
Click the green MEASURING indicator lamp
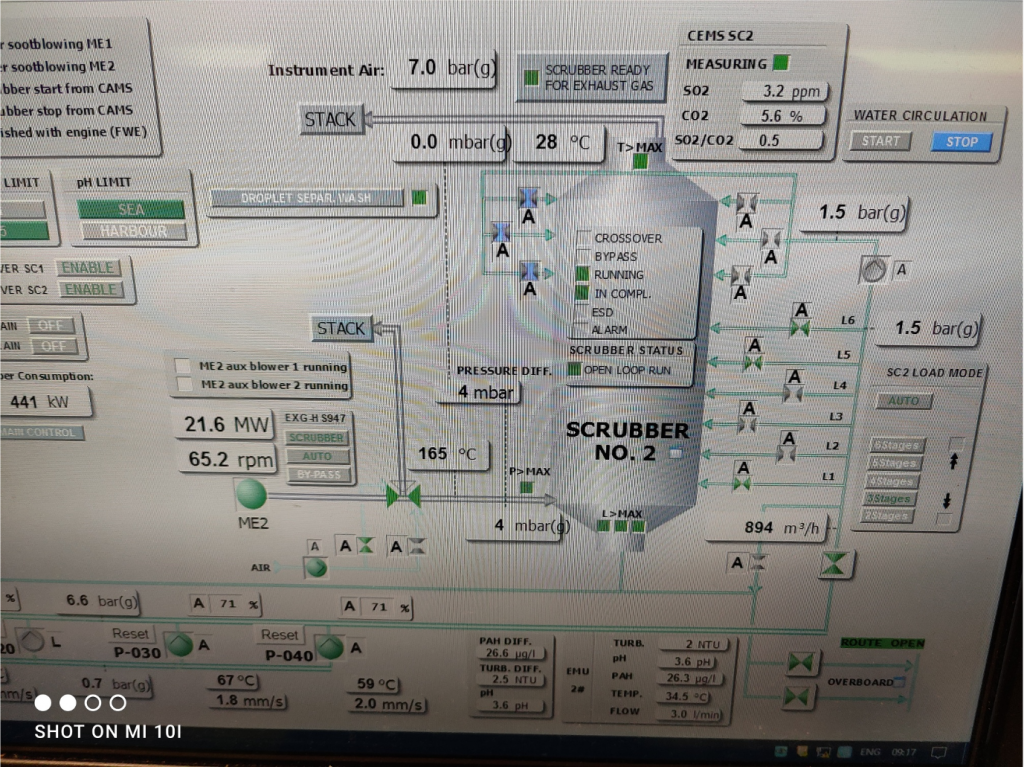click(781, 63)
